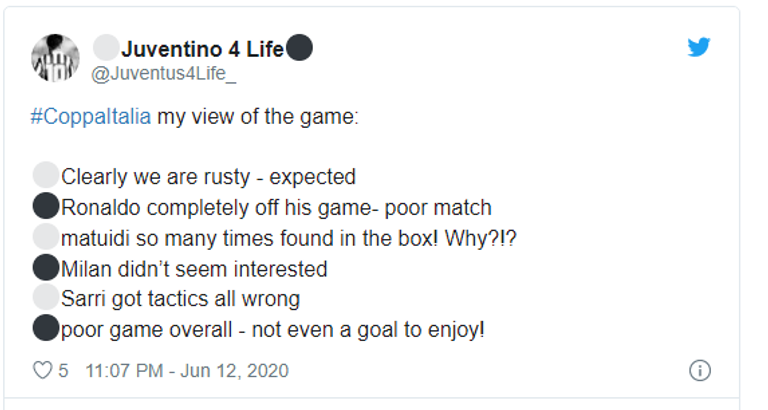Open the 11:07 PM - Jun 12, 2020 timestamp
The width and height of the screenshot is (768, 410).
click(x=187, y=371)
